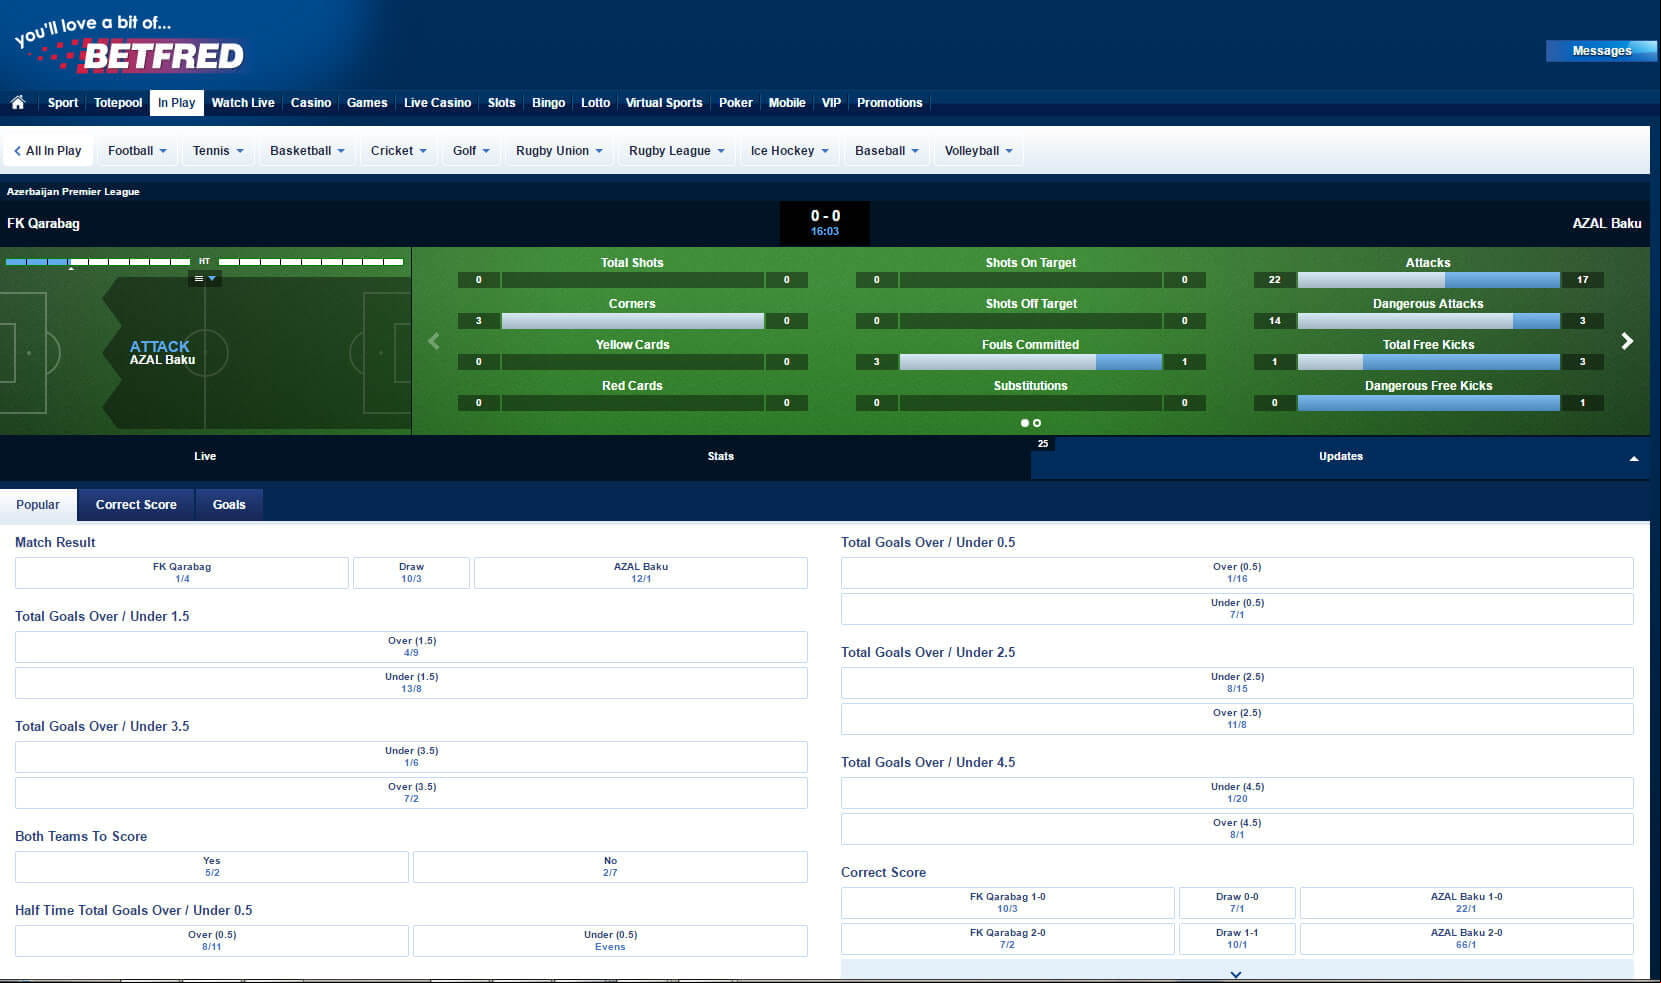Viewport: 1661px width, 983px height.
Task: Select Half Time Over (0.5) 8/11
Action: (x=212, y=941)
